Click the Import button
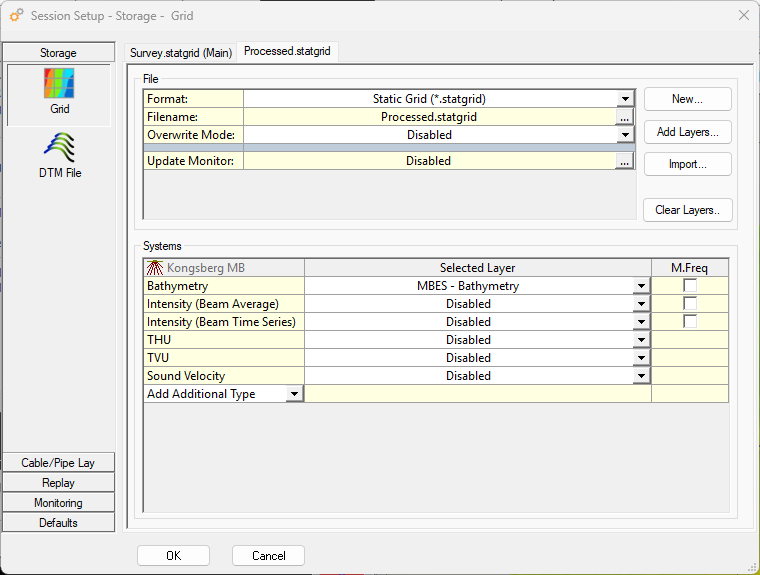760x575 pixels. pos(687,164)
